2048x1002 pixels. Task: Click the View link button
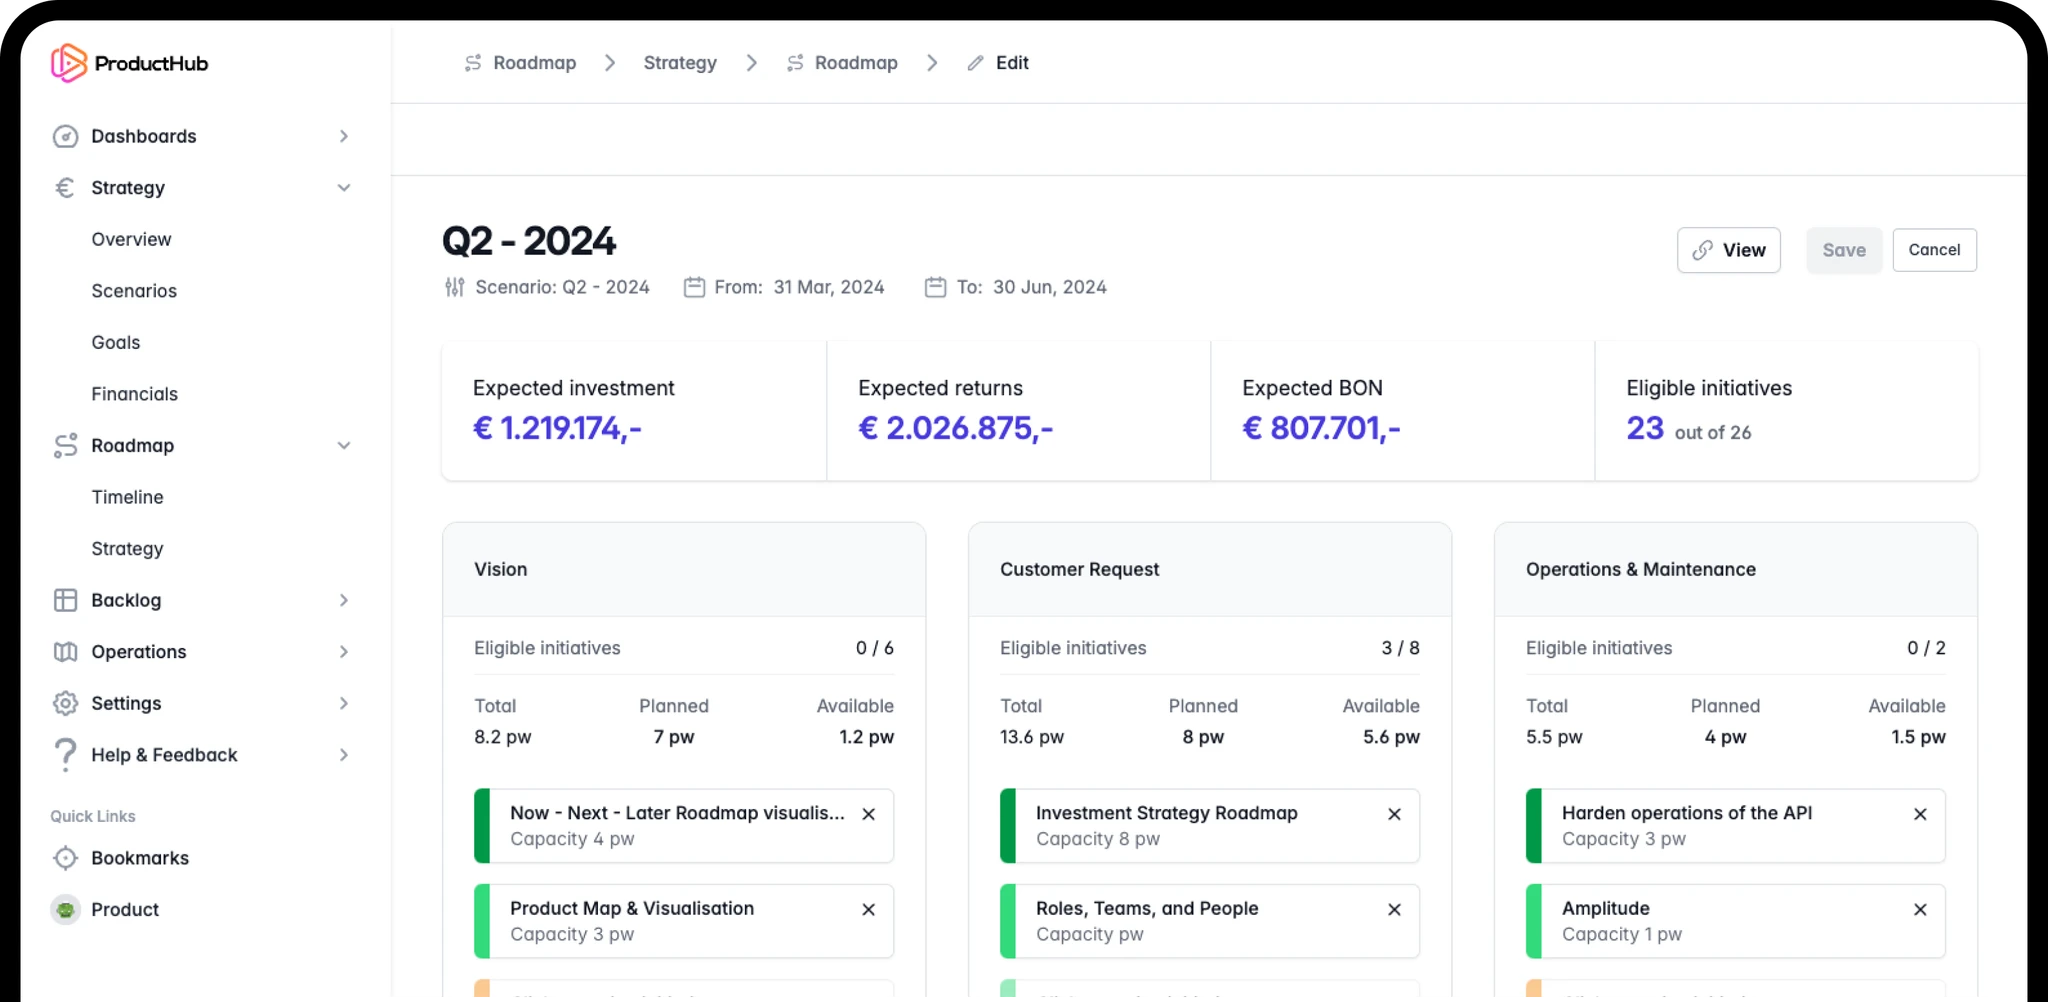click(x=1728, y=250)
